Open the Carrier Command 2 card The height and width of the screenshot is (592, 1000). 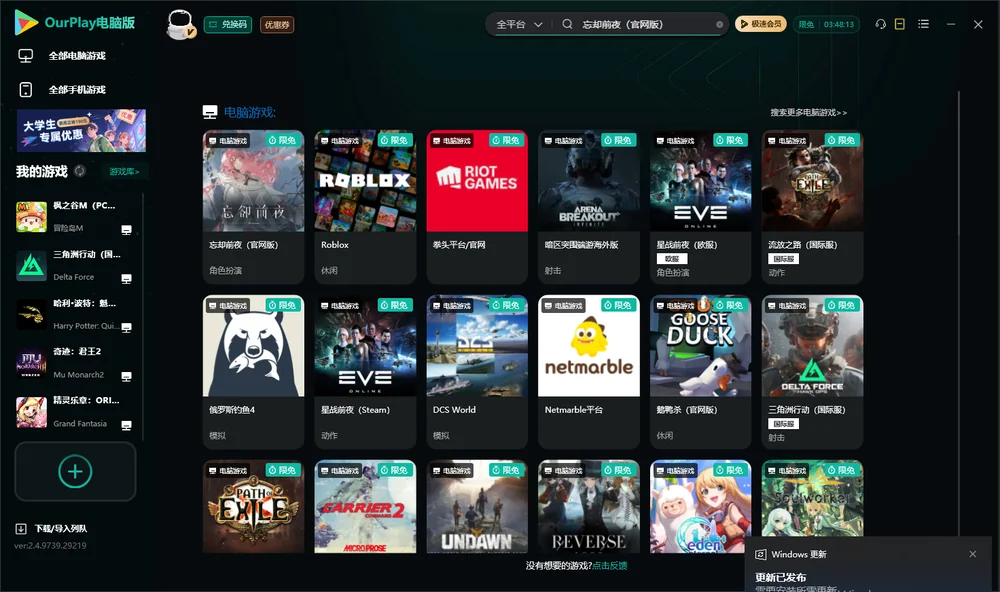click(365, 507)
